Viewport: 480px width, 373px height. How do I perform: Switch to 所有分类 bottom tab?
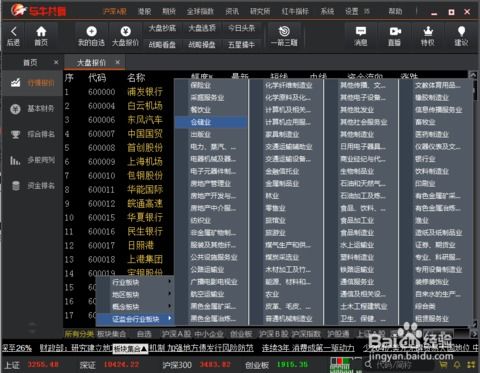tap(79, 334)
